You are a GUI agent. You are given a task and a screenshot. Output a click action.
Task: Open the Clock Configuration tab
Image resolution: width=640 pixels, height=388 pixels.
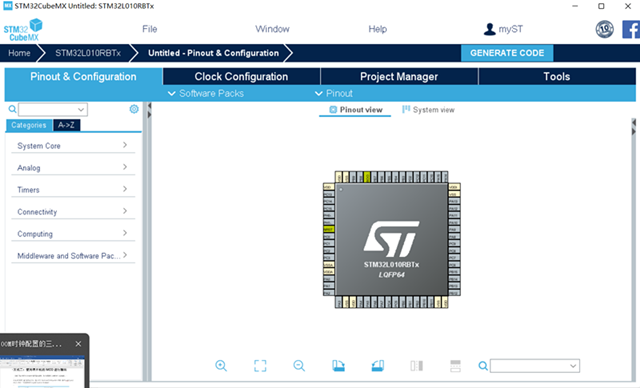pos(241,77)
